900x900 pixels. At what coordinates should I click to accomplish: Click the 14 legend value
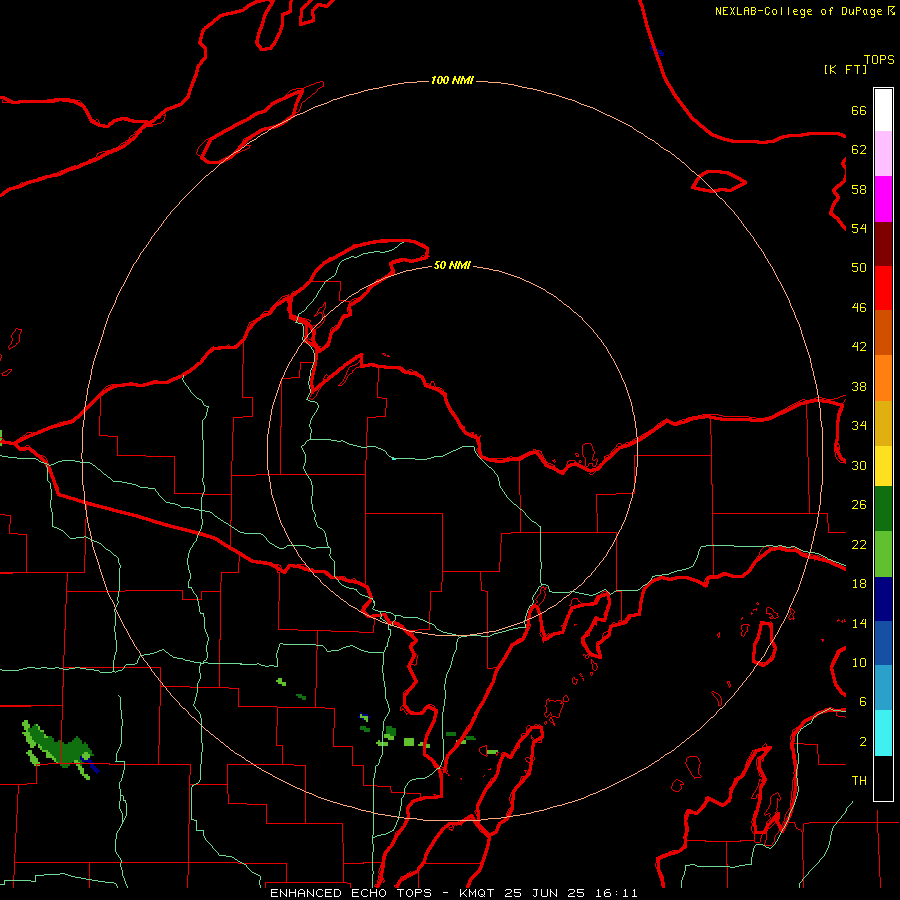[x=859, y=623]
